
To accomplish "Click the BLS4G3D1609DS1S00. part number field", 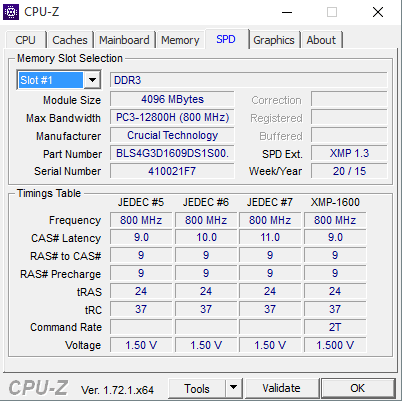I will (x=172, y=153).
